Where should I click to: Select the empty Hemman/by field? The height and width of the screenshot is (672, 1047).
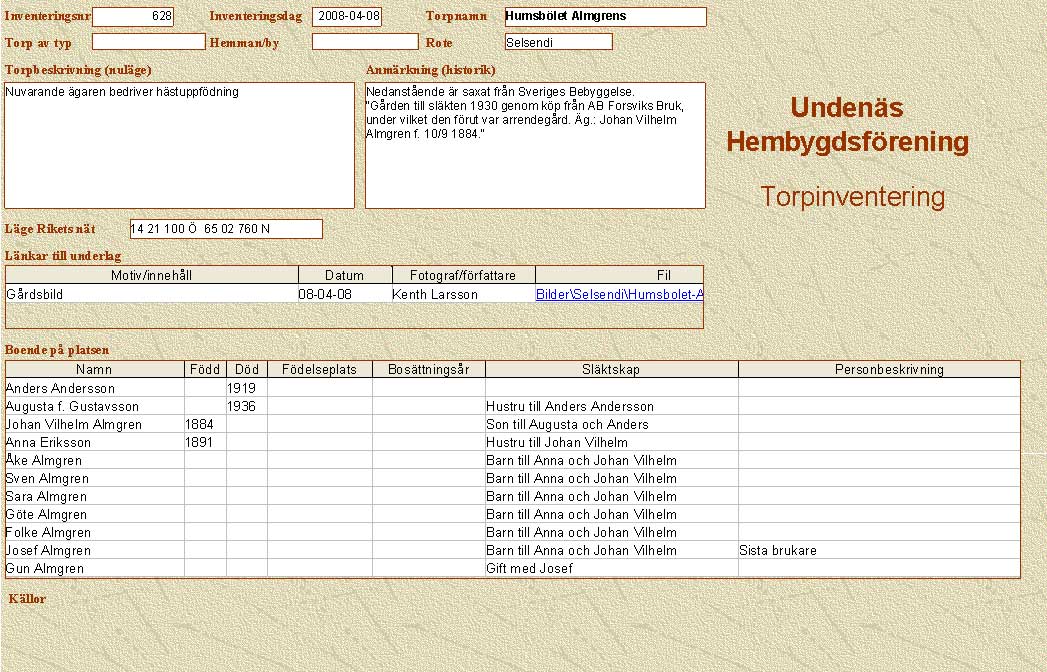pos(364,42)
